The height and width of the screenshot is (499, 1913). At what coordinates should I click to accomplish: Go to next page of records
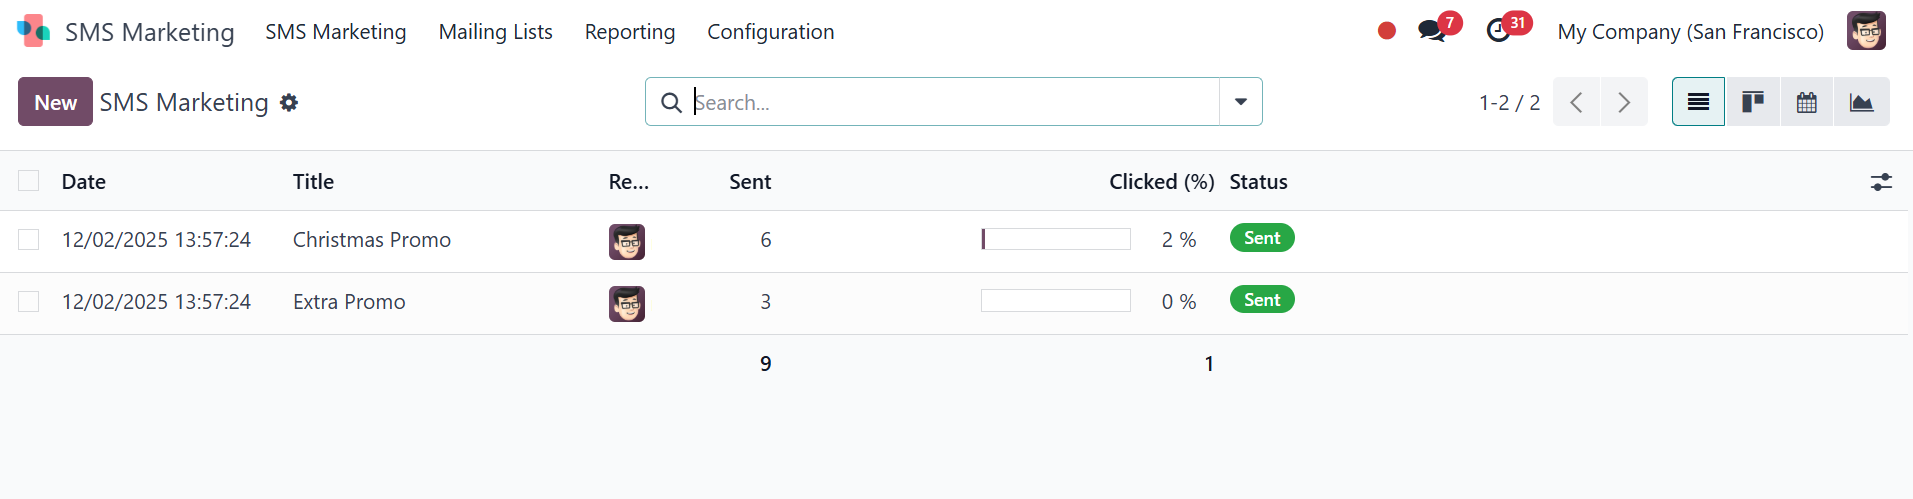pos(1624,102)
